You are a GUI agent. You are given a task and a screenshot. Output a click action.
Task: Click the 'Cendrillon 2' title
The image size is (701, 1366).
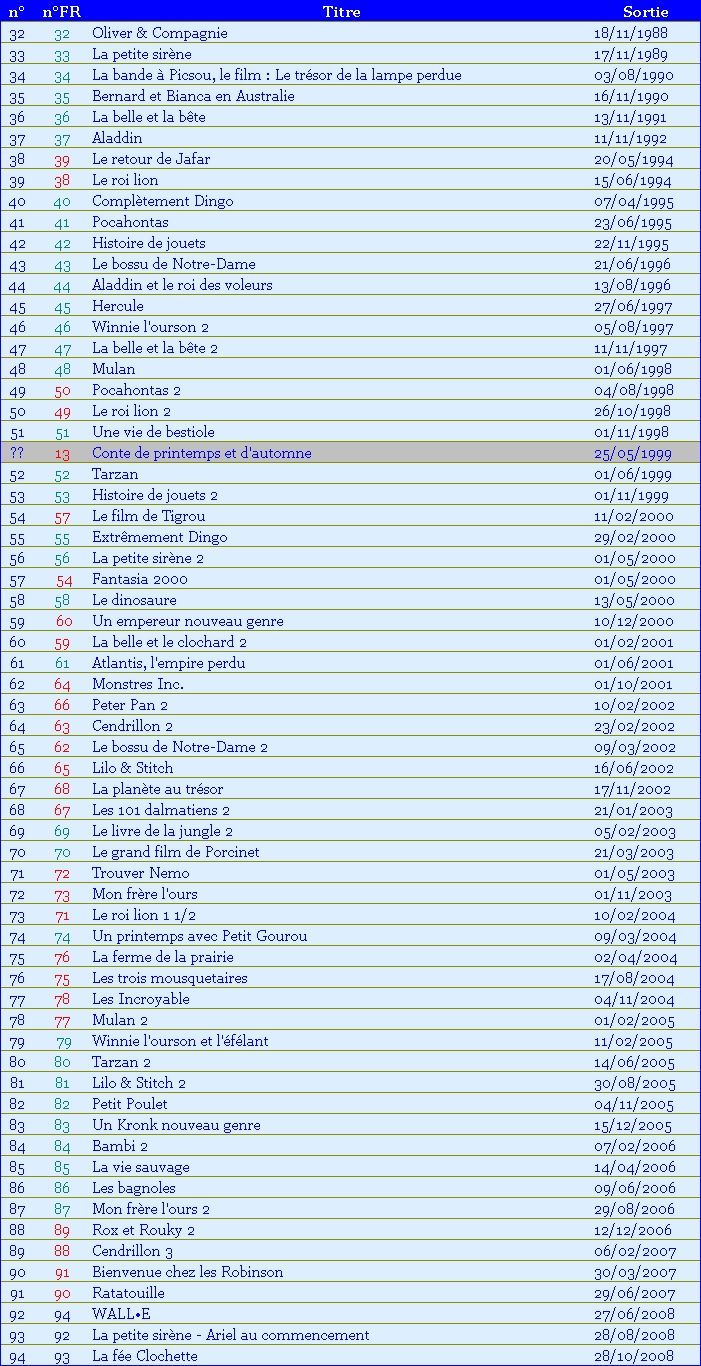pos(133,726)
